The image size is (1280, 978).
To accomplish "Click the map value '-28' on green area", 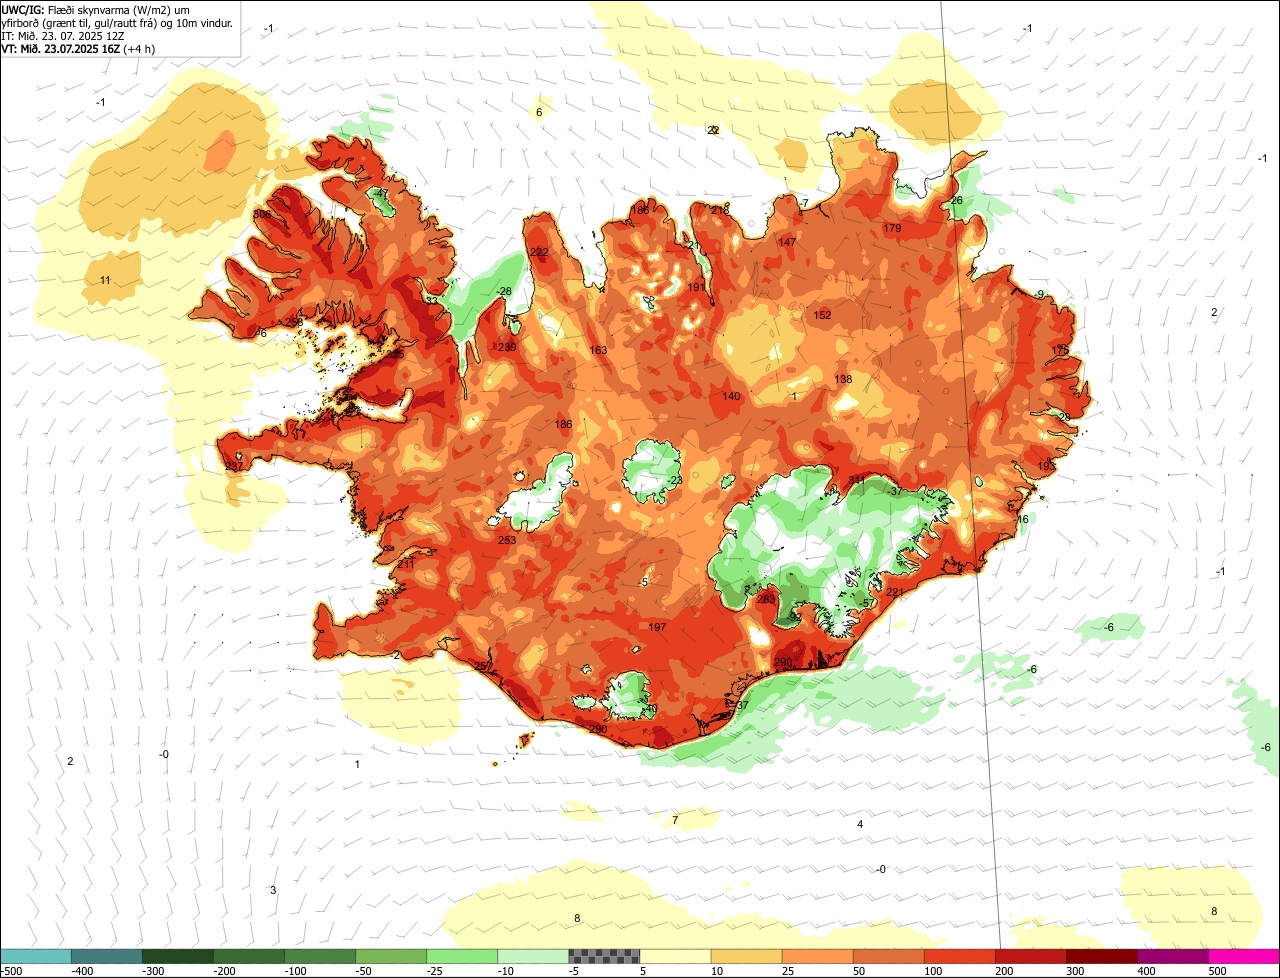I will pos(504,291).
